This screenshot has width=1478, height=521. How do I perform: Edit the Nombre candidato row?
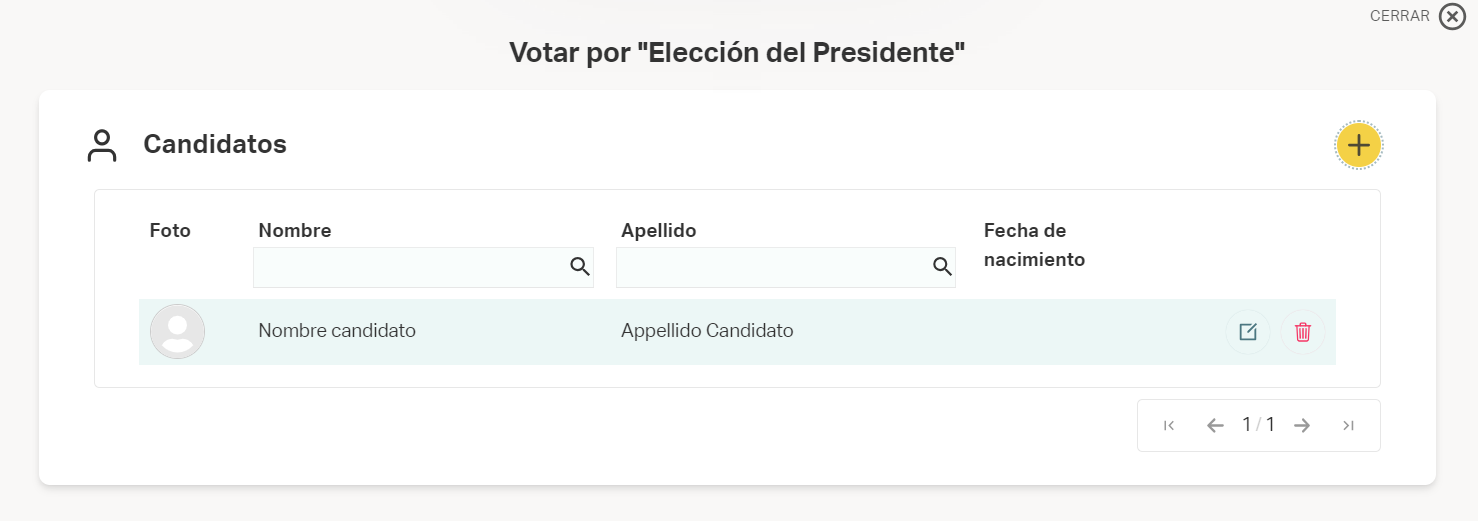point(1248,332)
